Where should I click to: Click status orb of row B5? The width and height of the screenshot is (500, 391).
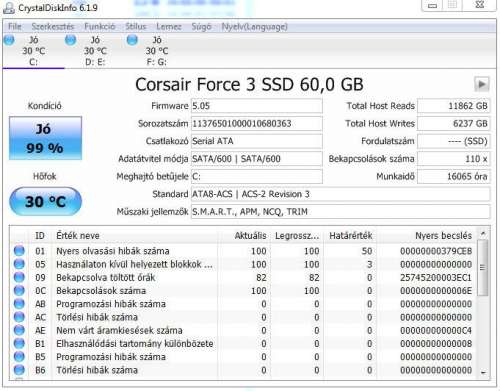(19, 357)
